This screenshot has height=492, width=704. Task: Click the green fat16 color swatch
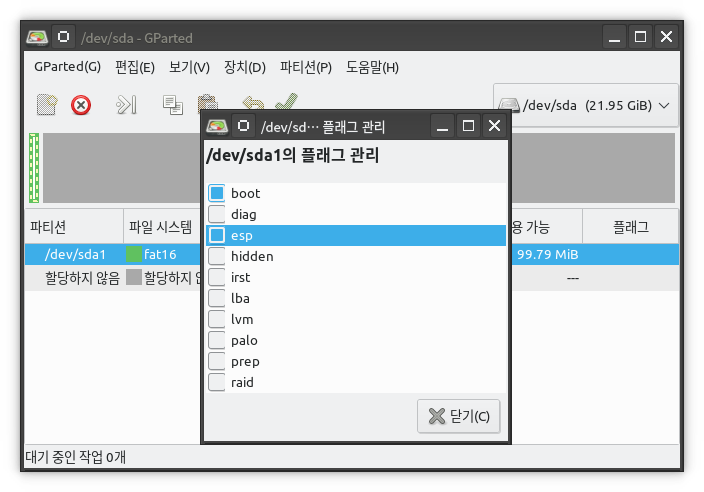134,254
